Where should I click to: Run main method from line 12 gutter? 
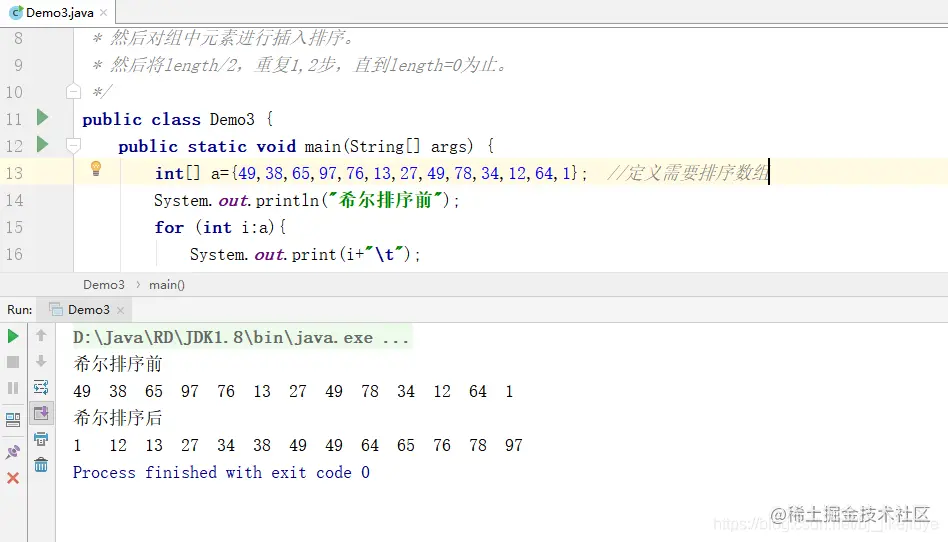click(42, 144)
